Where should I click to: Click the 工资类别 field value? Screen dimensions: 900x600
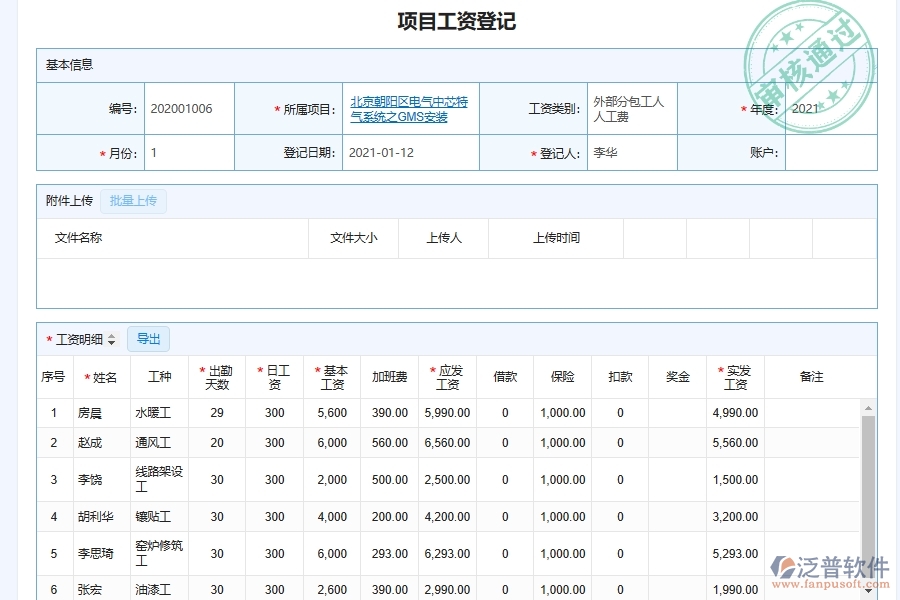630,109
